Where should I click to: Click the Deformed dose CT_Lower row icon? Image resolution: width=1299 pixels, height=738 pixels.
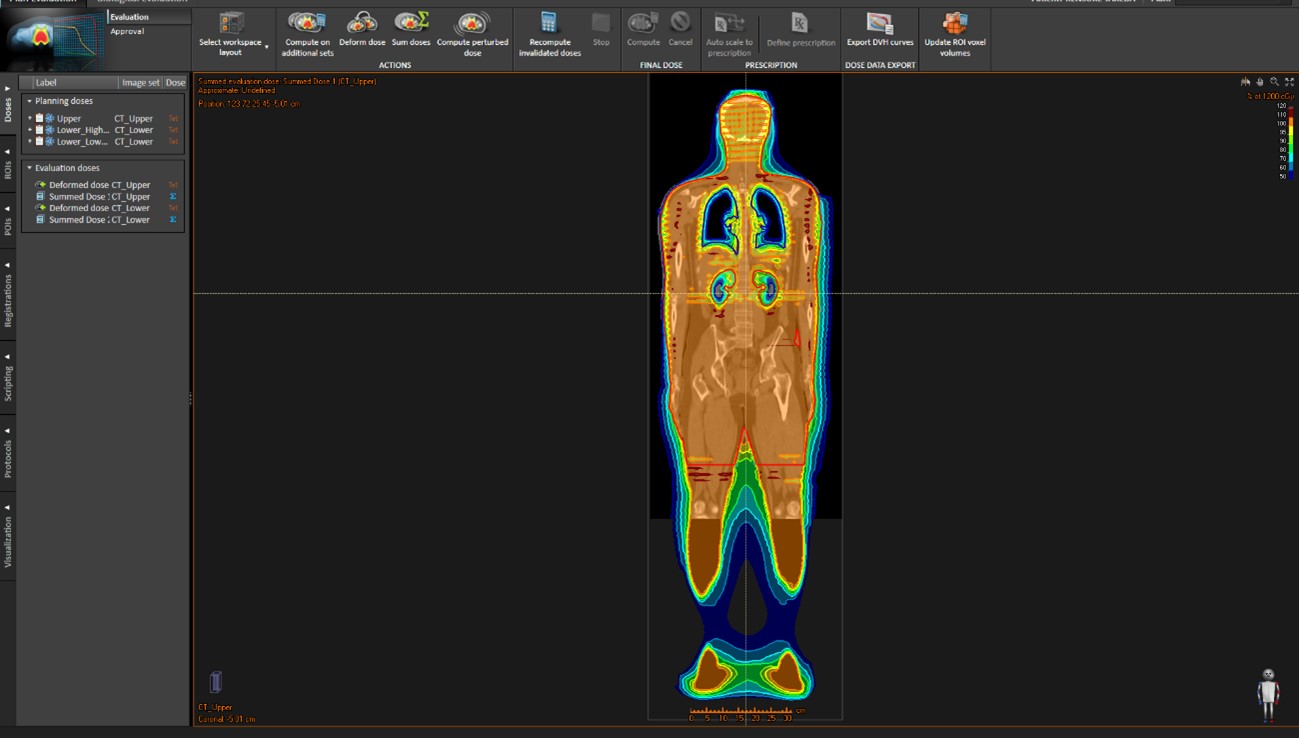tap(40, 208)
